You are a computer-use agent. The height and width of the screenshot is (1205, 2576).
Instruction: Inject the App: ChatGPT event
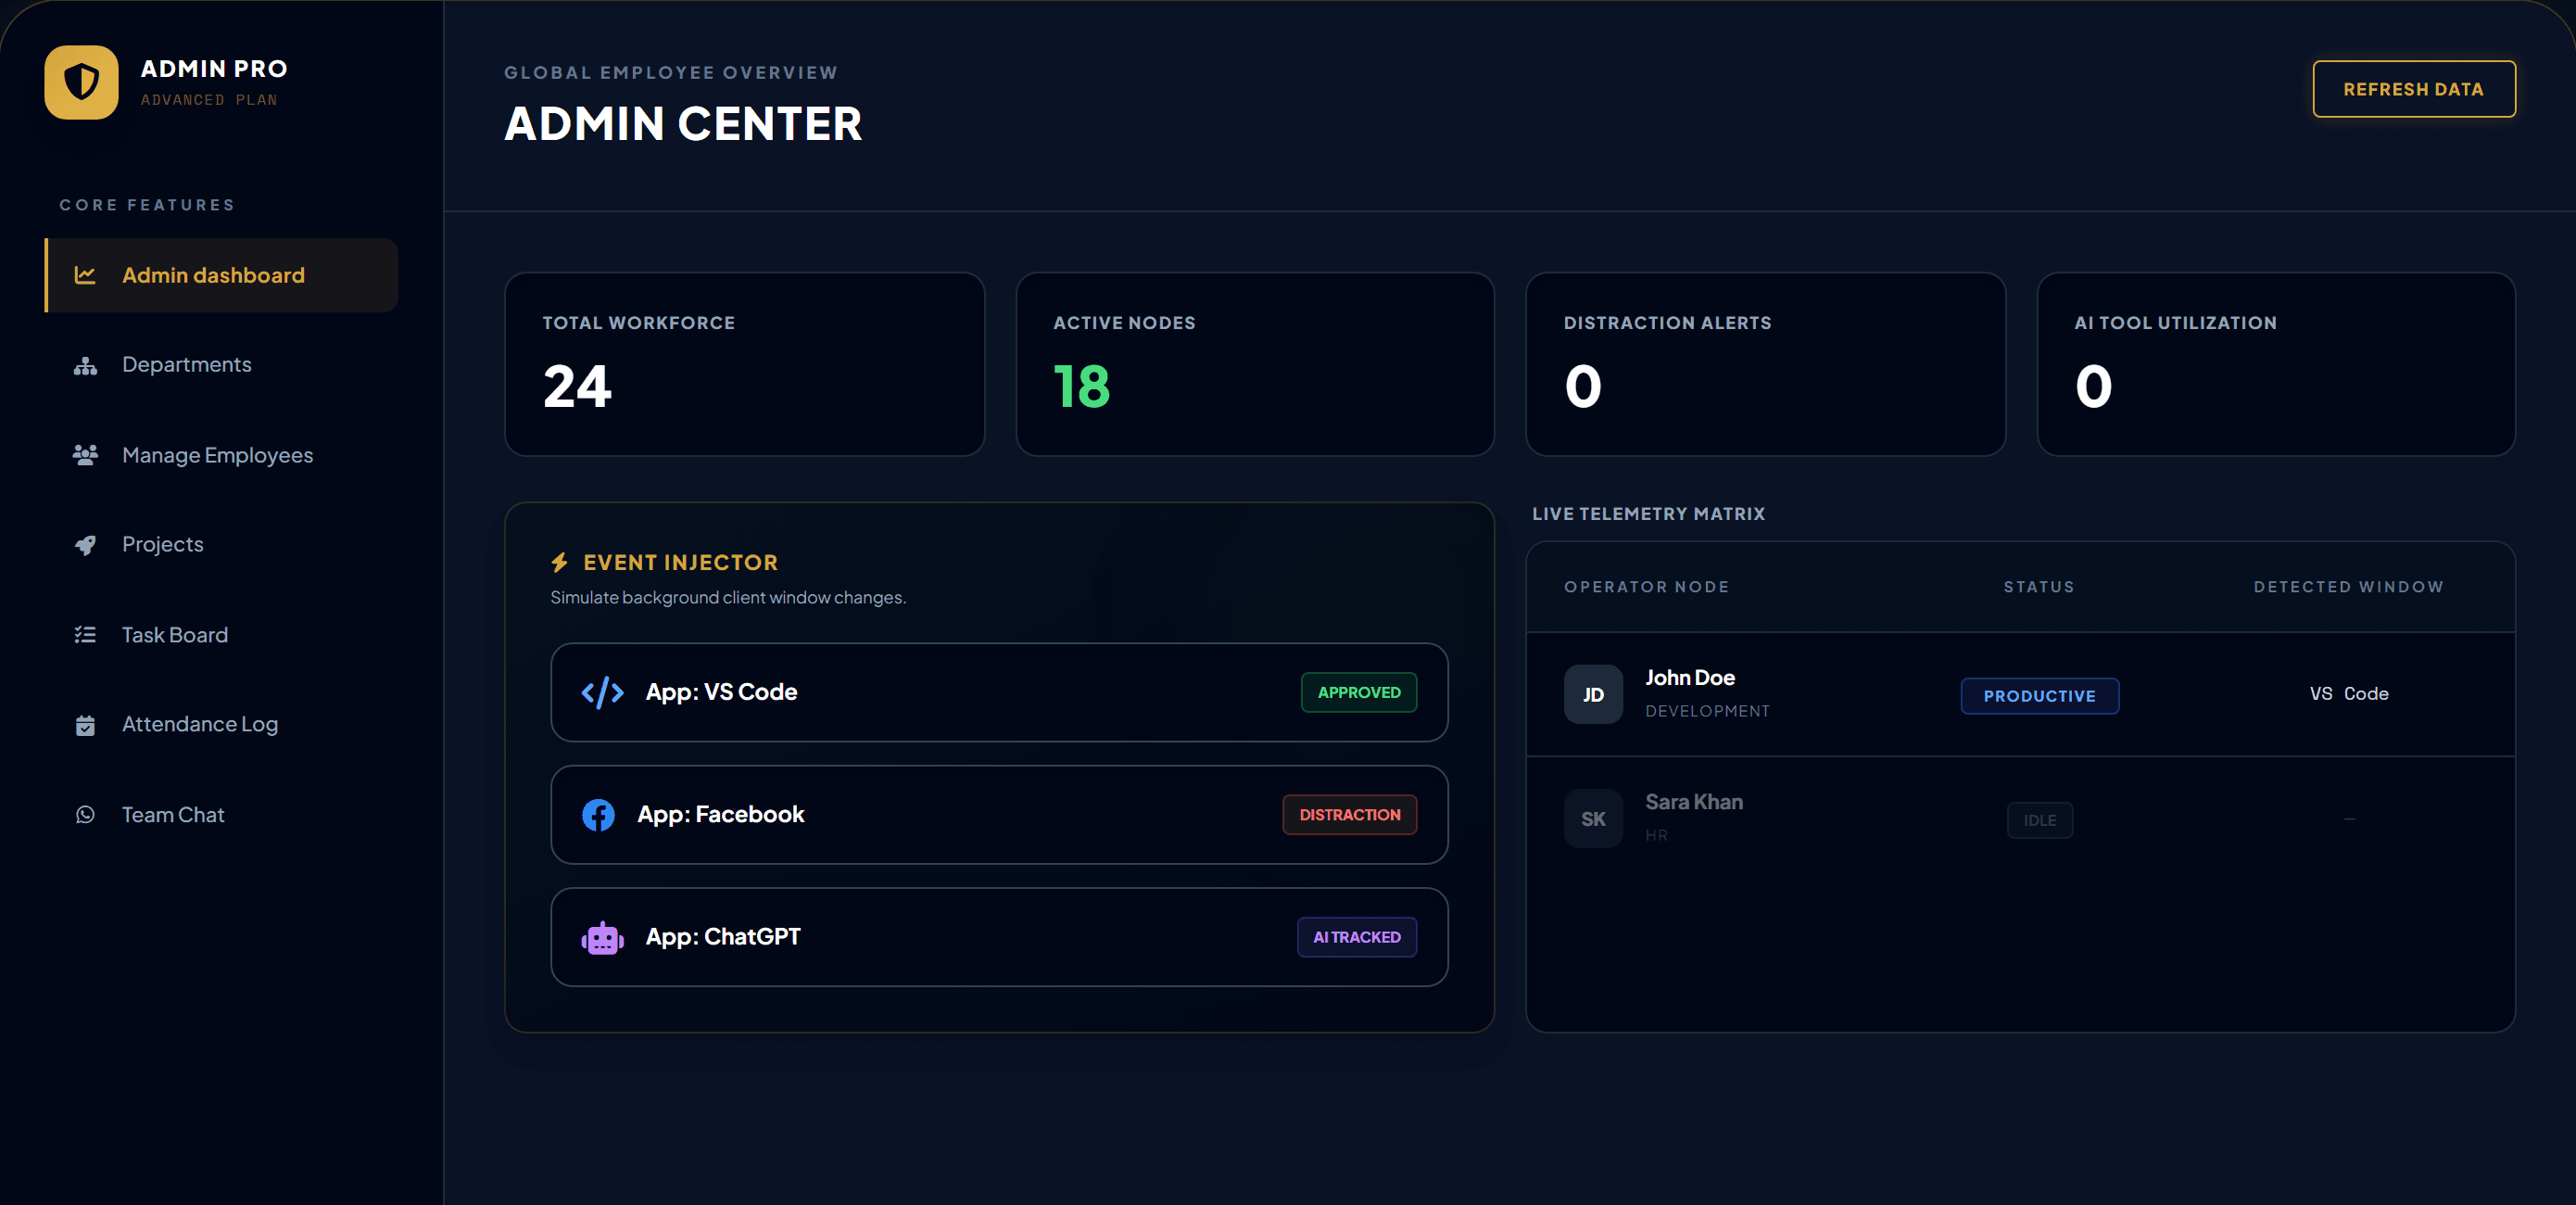pos(999,937)
